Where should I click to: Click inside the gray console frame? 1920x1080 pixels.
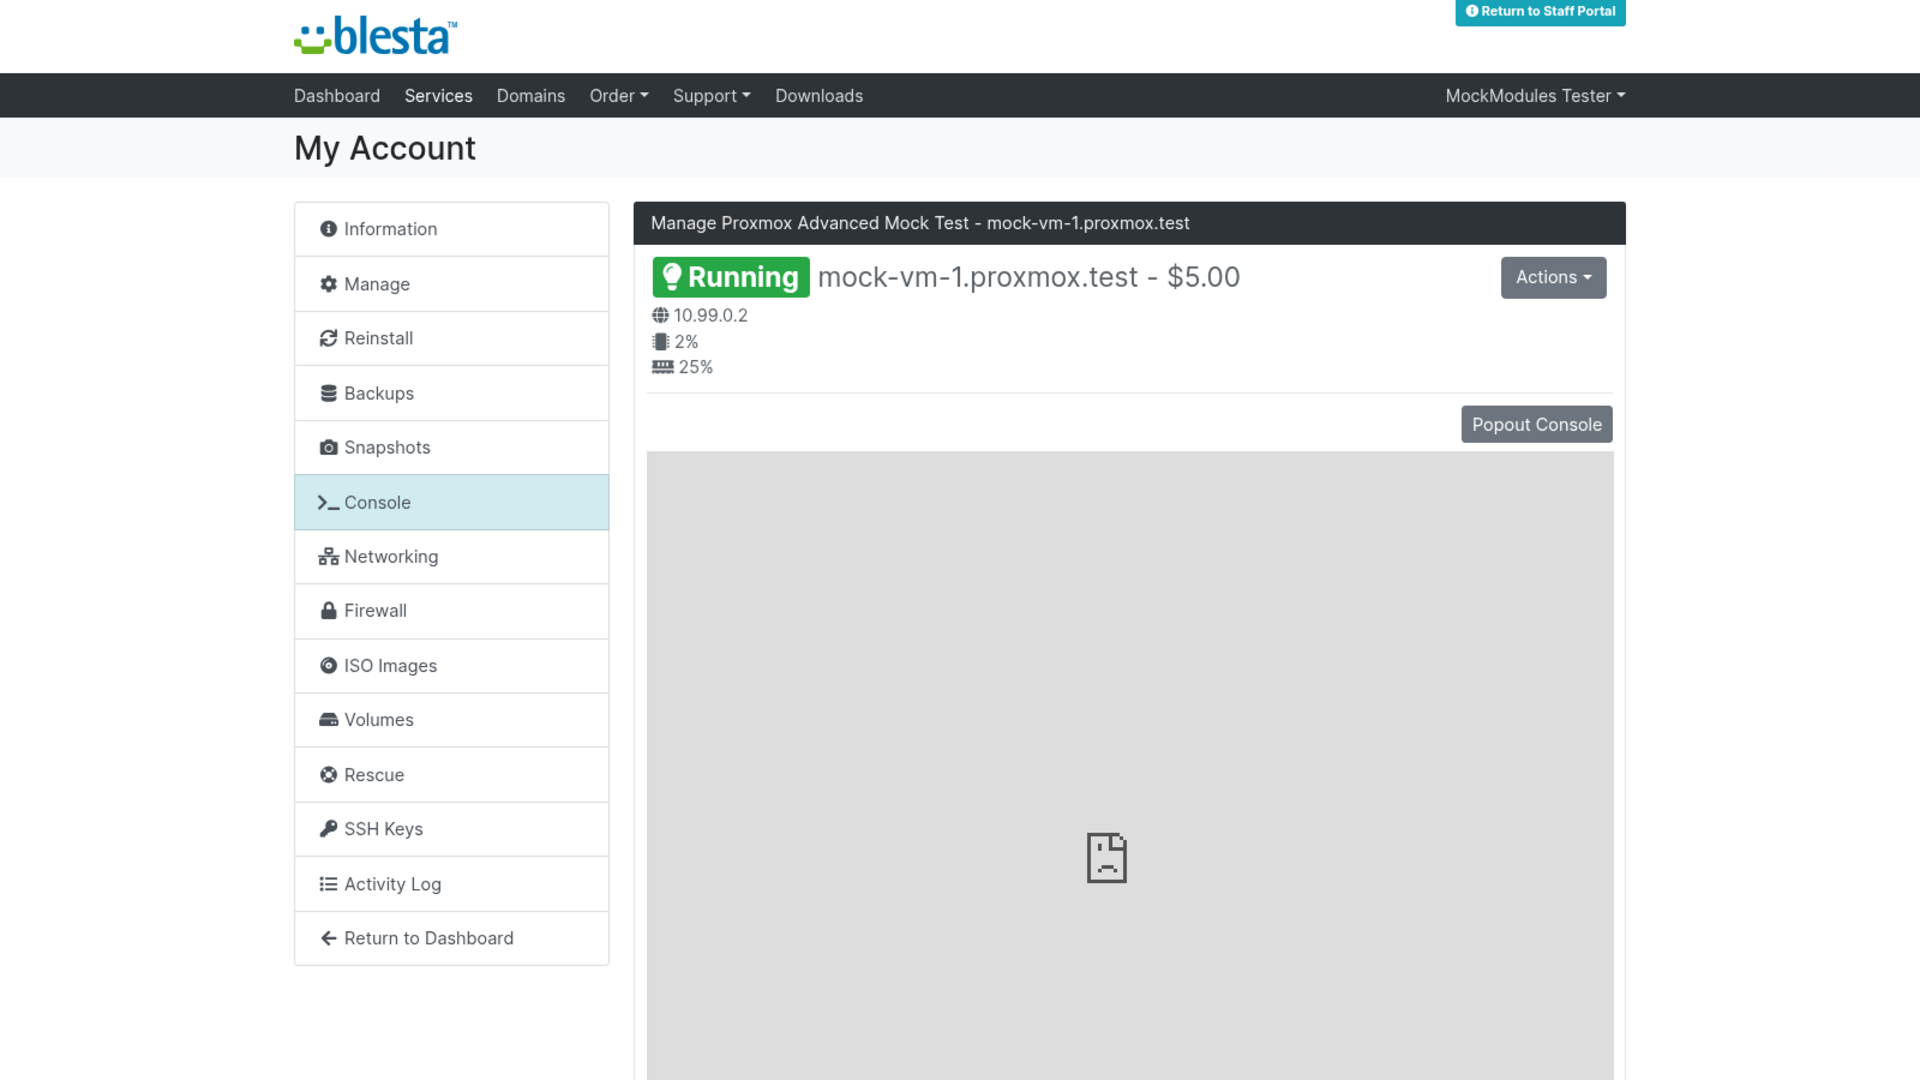[1130, 765]
